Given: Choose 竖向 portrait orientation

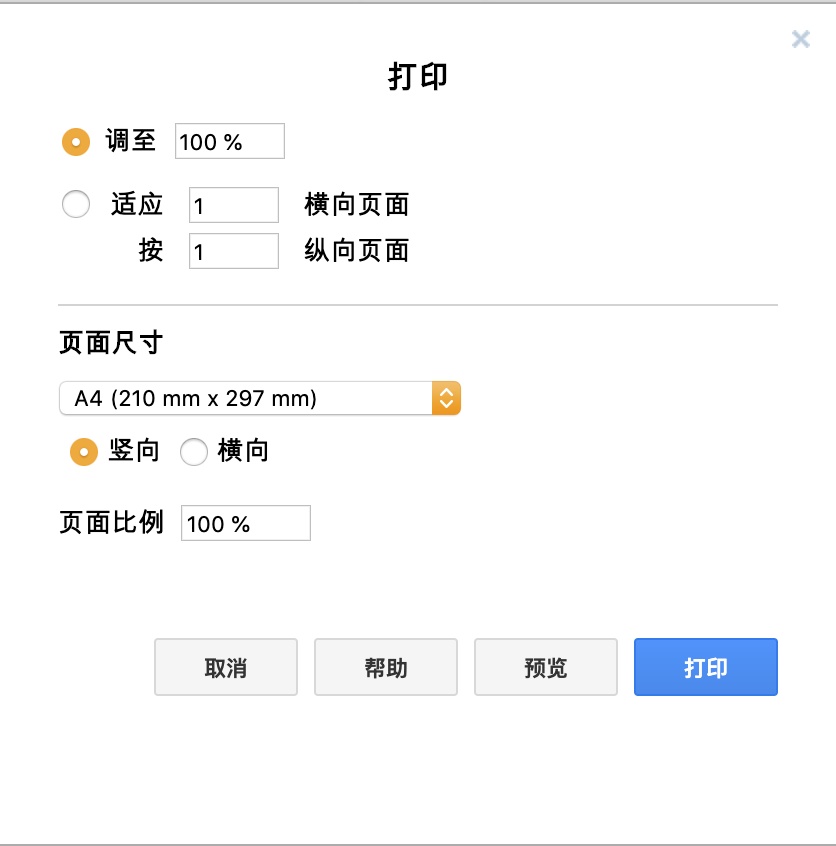Looking at the screenshot, I should pos(84,451).
